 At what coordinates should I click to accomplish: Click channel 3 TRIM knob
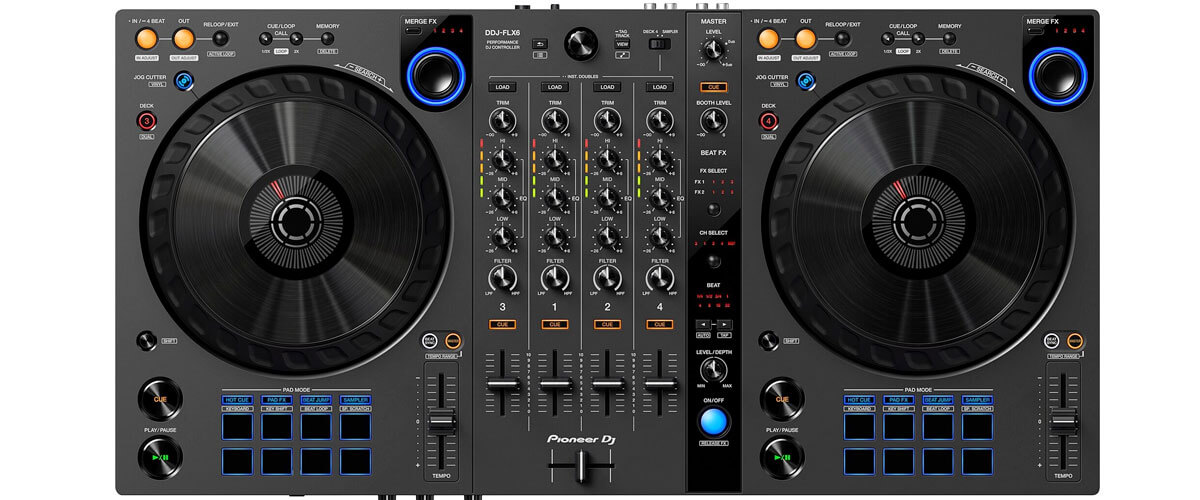click(503, 121)
